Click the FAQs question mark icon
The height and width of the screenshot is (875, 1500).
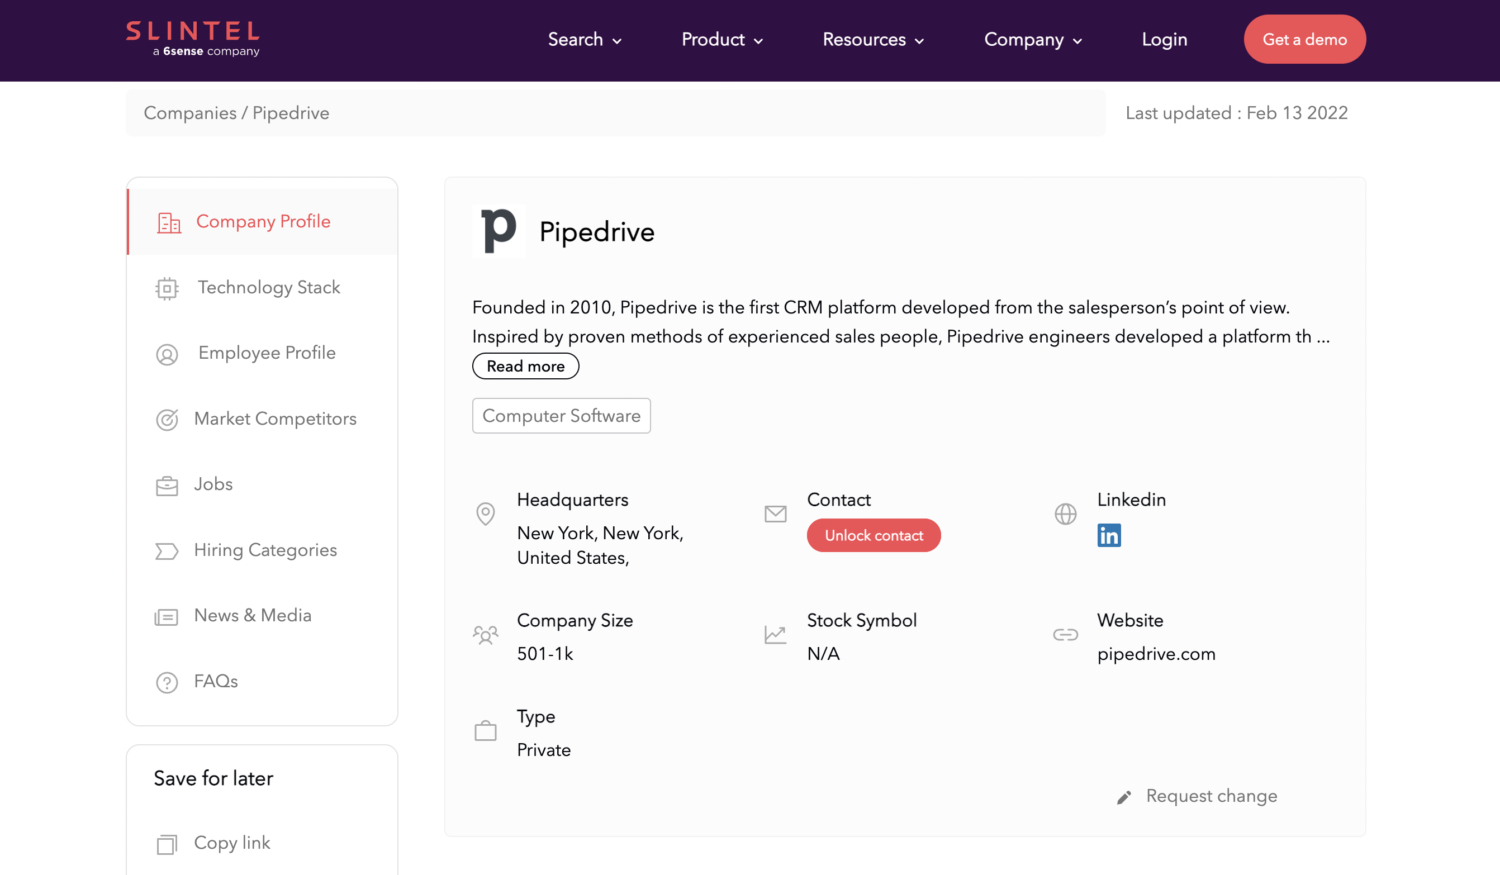[x=167, y=682]
